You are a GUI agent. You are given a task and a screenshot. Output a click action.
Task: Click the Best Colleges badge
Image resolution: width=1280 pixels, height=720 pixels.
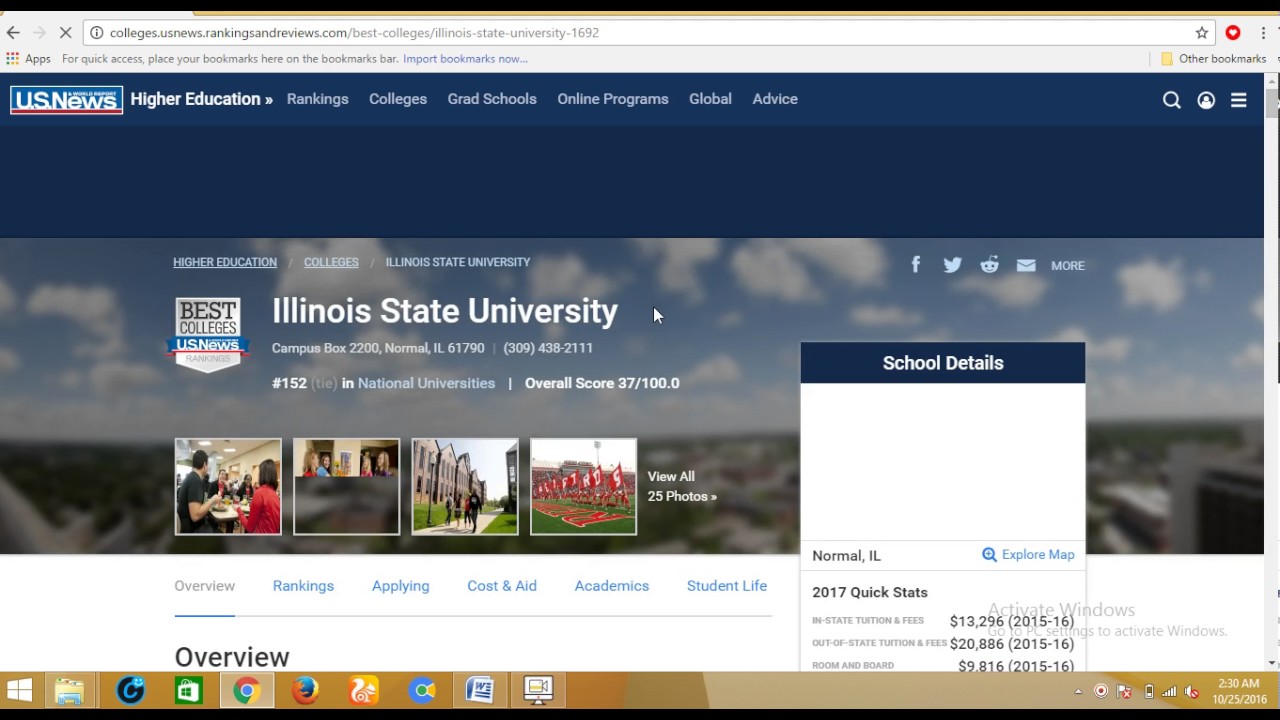click(208, 334)
